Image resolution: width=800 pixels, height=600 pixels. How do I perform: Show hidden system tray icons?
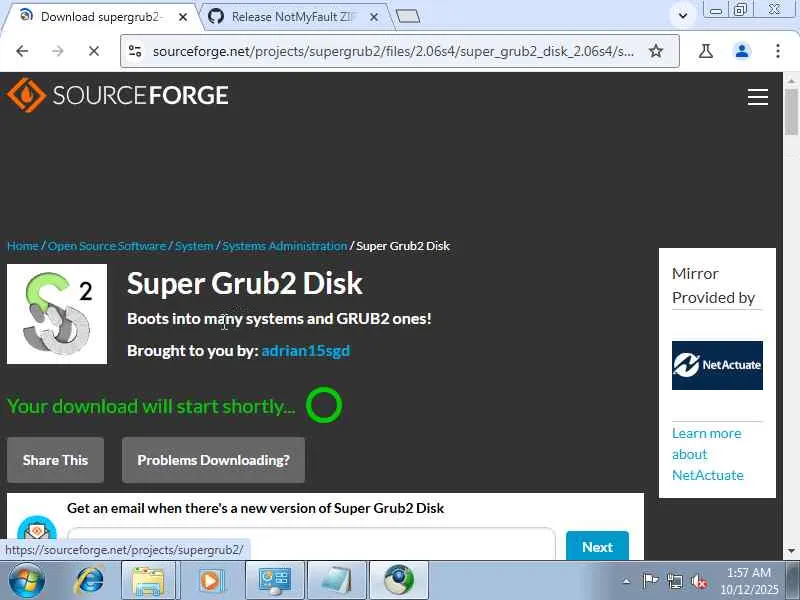tap(627, 581)
